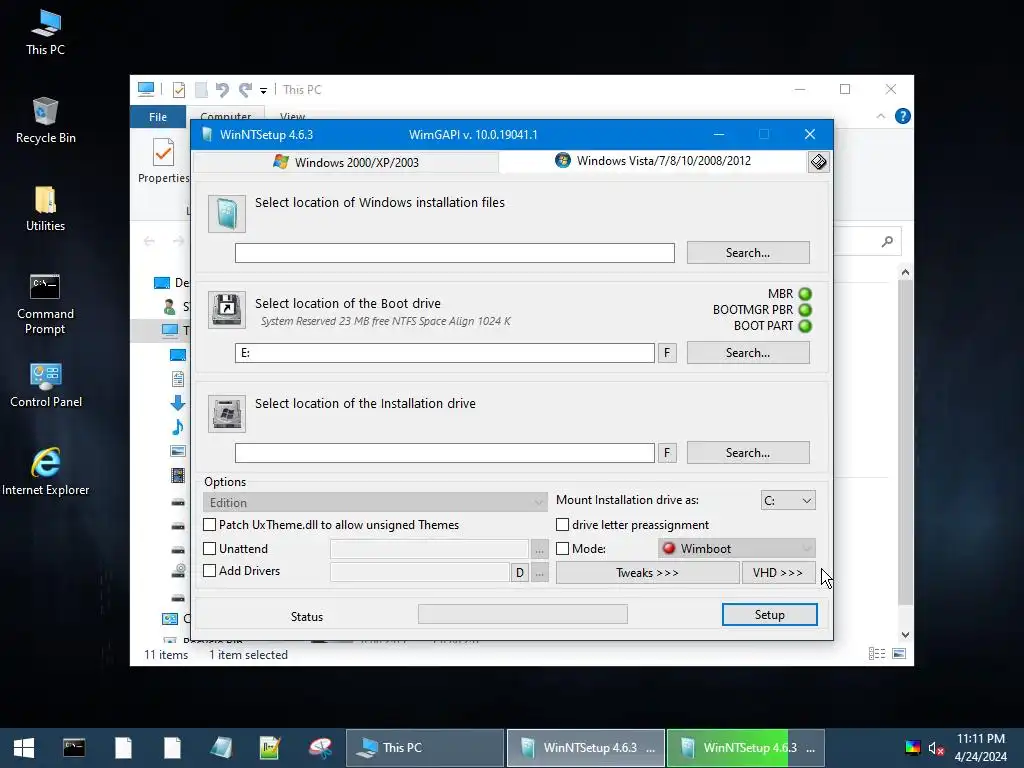Click the search magnifier in This PC window
The image size is (1024, 768).
tap(887, 242)
